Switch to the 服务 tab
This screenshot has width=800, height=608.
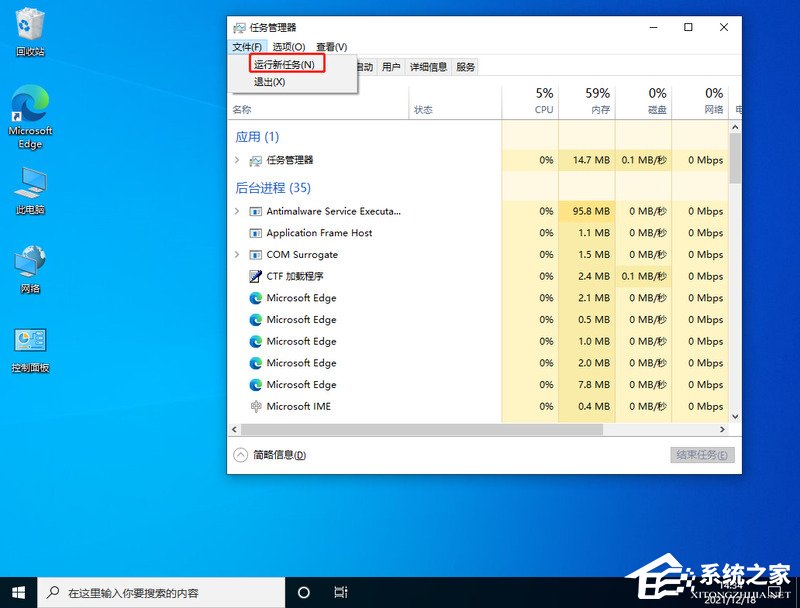pos(464,67)
